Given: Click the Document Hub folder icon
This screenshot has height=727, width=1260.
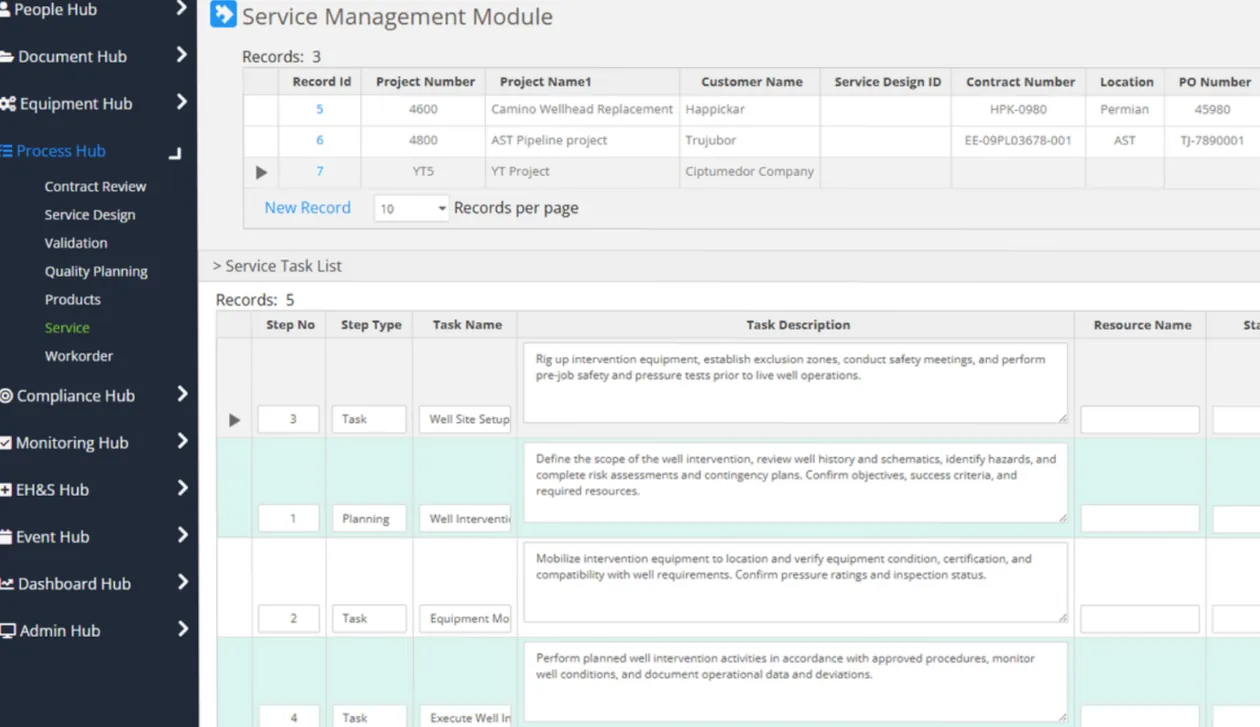Looking at the screenshot, I should point(6,57).
